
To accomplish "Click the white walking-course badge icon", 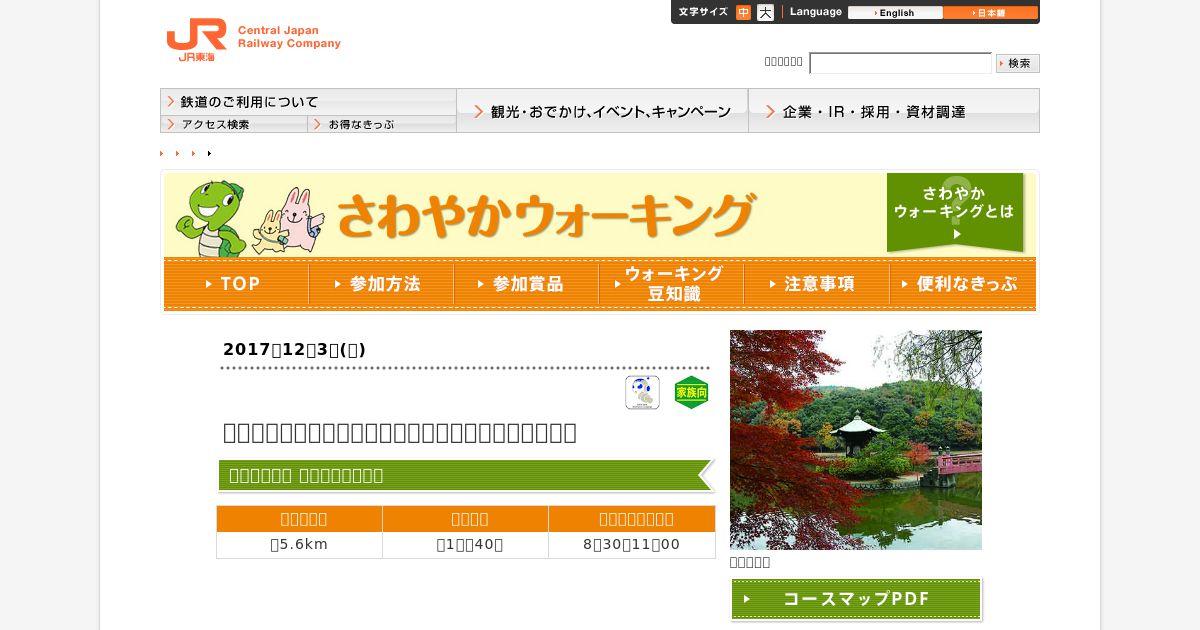I will click(x=642, y=393).
